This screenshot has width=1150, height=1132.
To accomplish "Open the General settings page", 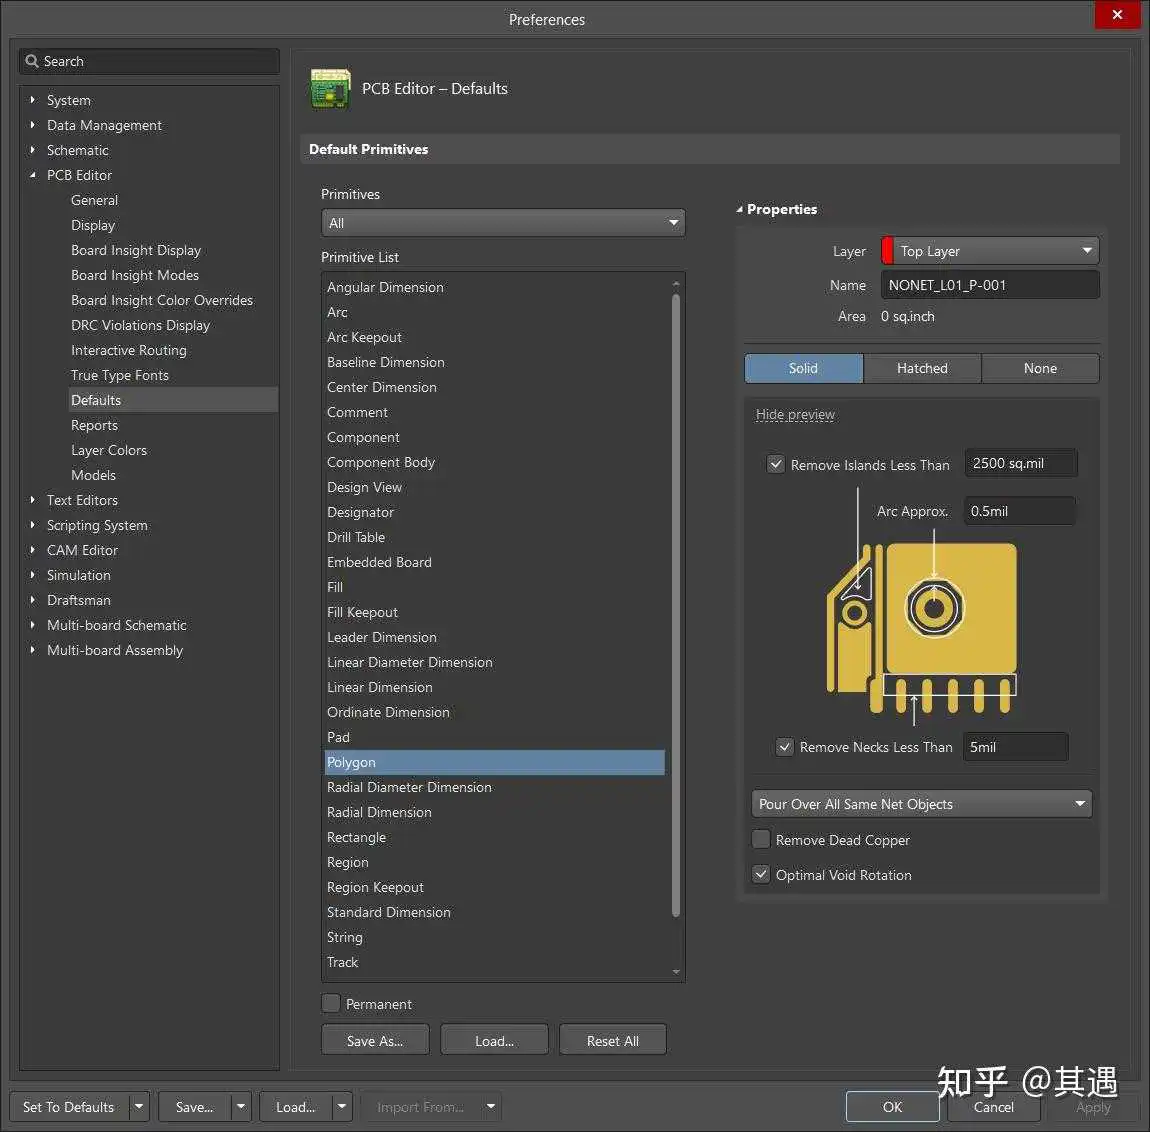I will 94,200.
